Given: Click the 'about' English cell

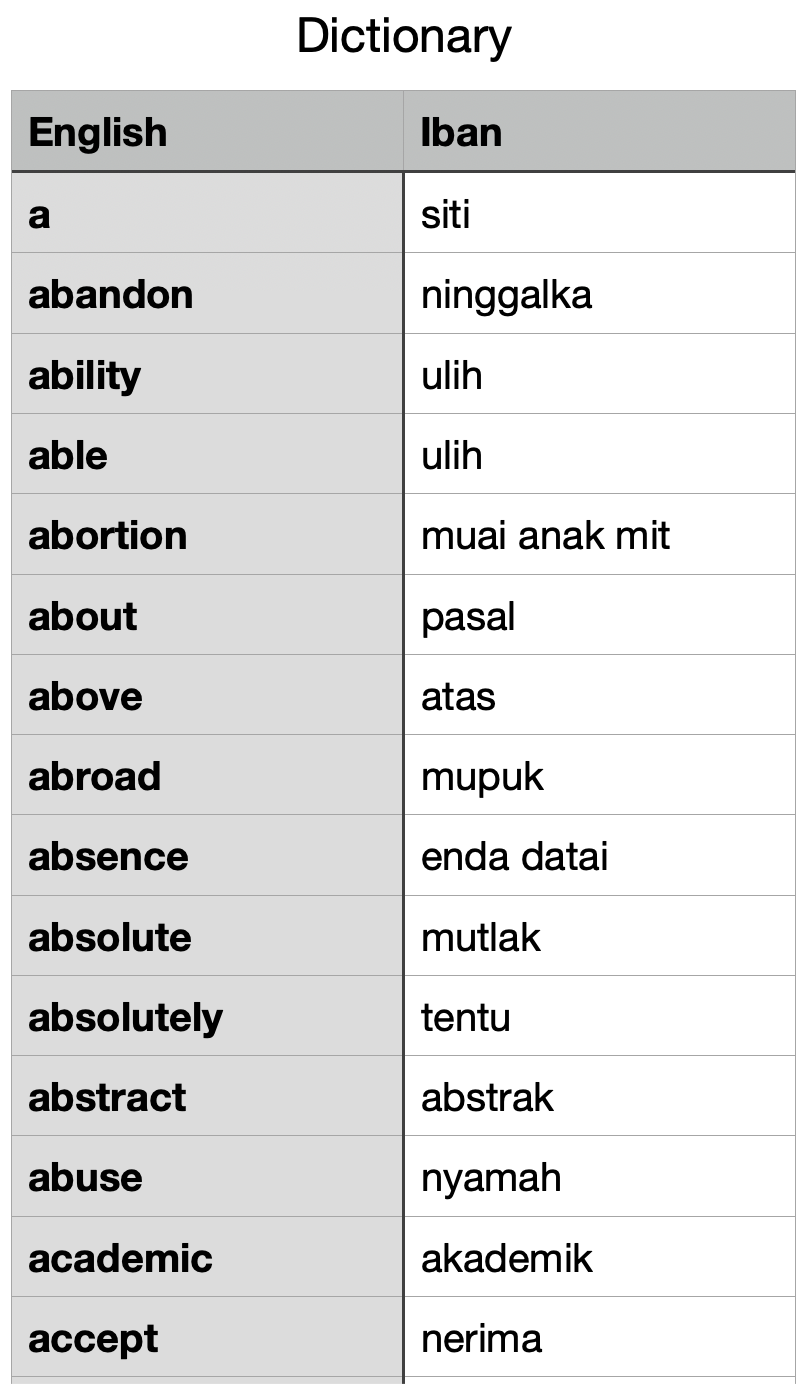Looking at the screenshot, I should 207,616.
